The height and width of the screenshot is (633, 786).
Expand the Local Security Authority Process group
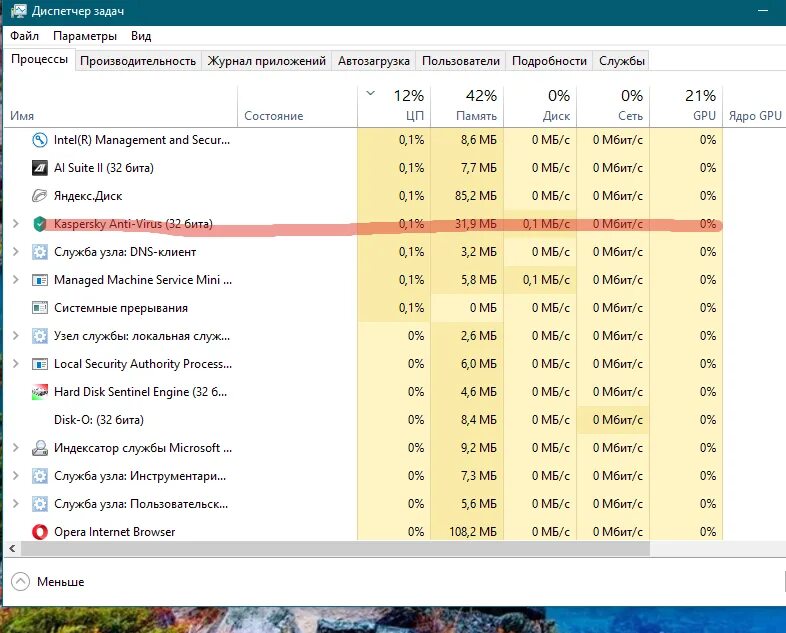[x=16, y=364]
